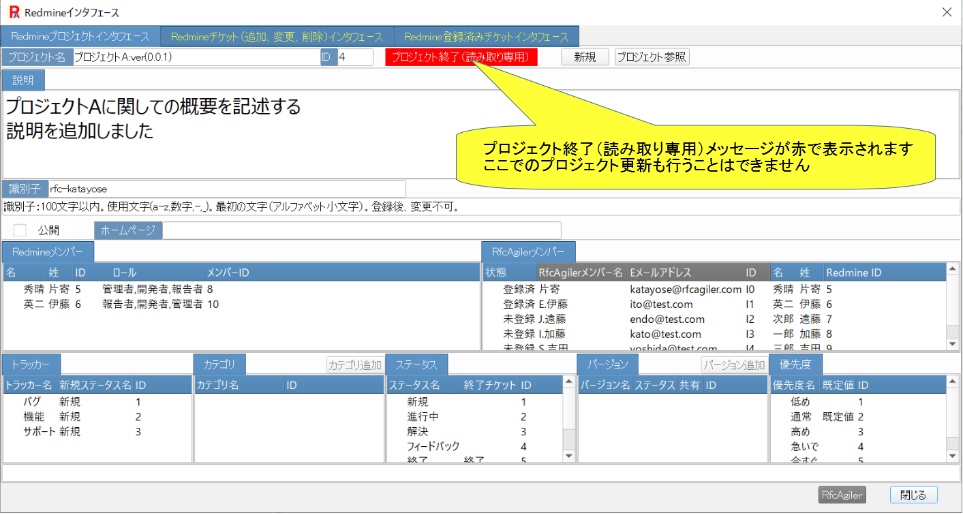Click email kato@test.com
This screenshot has width=963, height=515.
point(665,334)
